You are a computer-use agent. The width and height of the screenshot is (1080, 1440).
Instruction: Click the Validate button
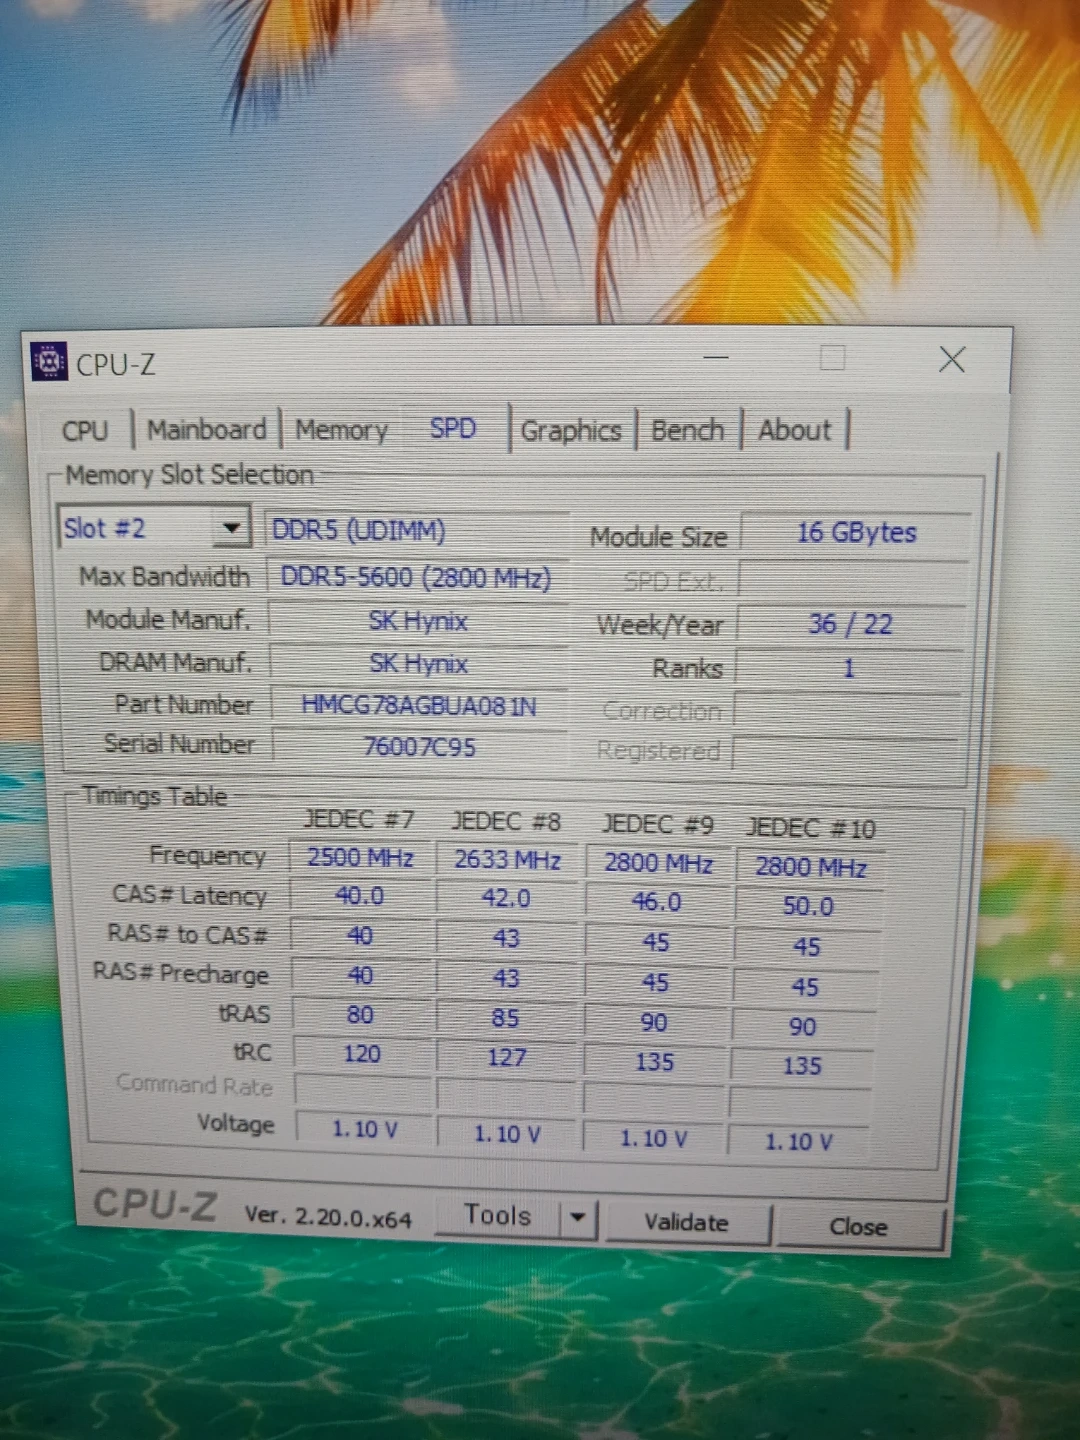point(687,1222)
